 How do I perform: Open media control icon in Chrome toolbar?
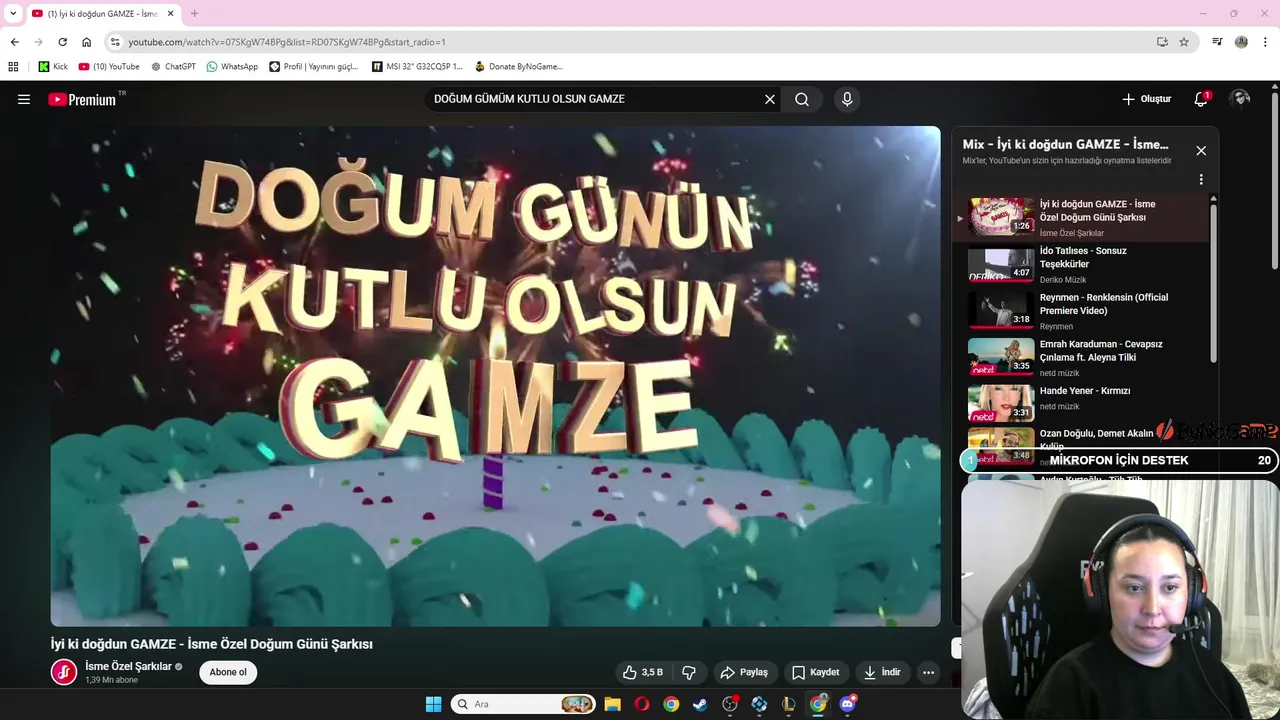click(x=1217, y=42)
